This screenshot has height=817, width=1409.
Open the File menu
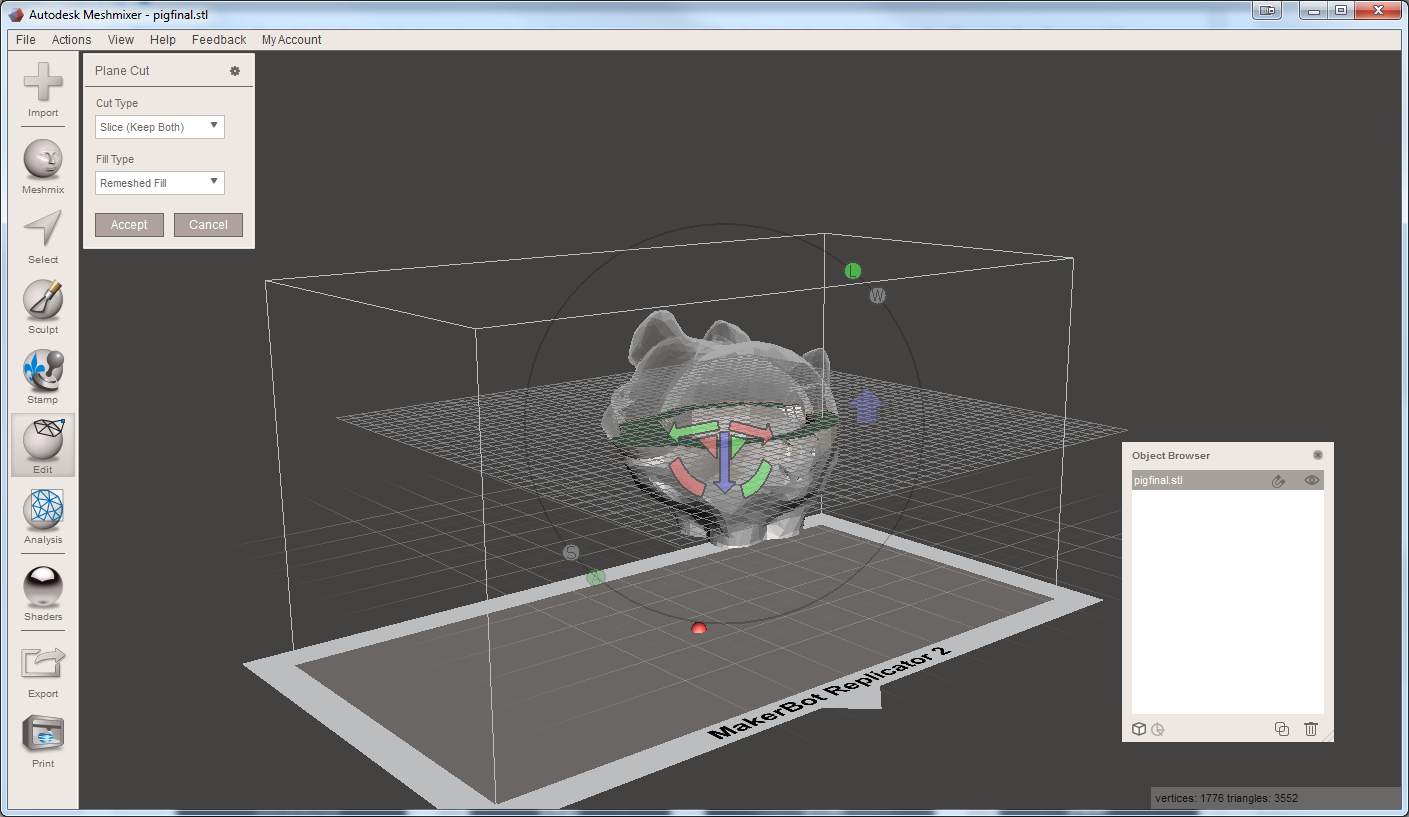tap(26, 40)
